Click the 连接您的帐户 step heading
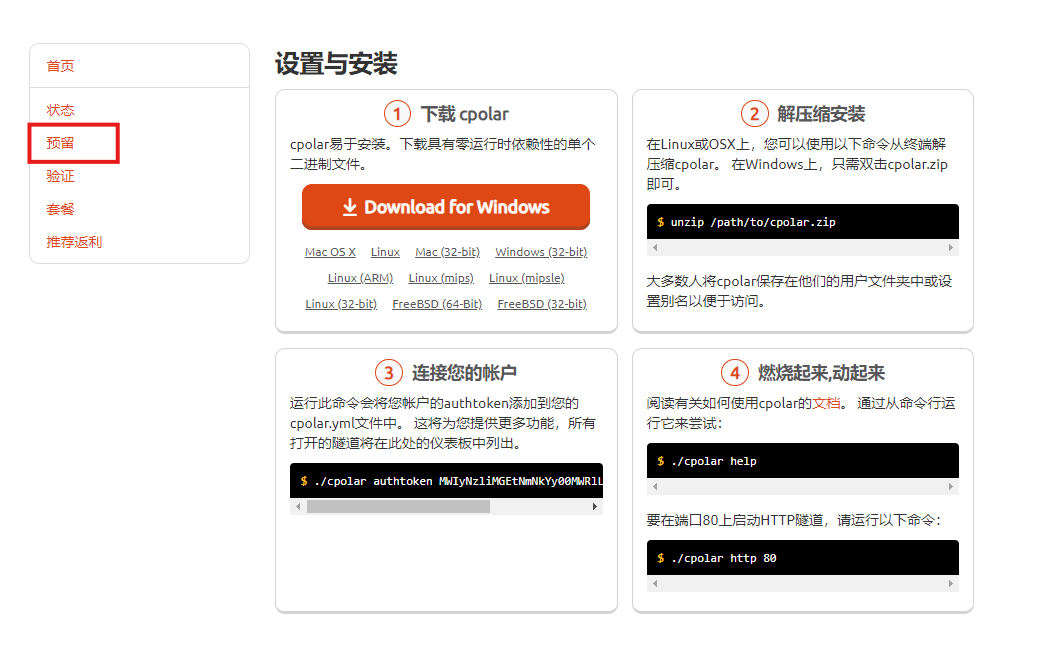This screenshot has width=1053, height=651. click(464, 373)
